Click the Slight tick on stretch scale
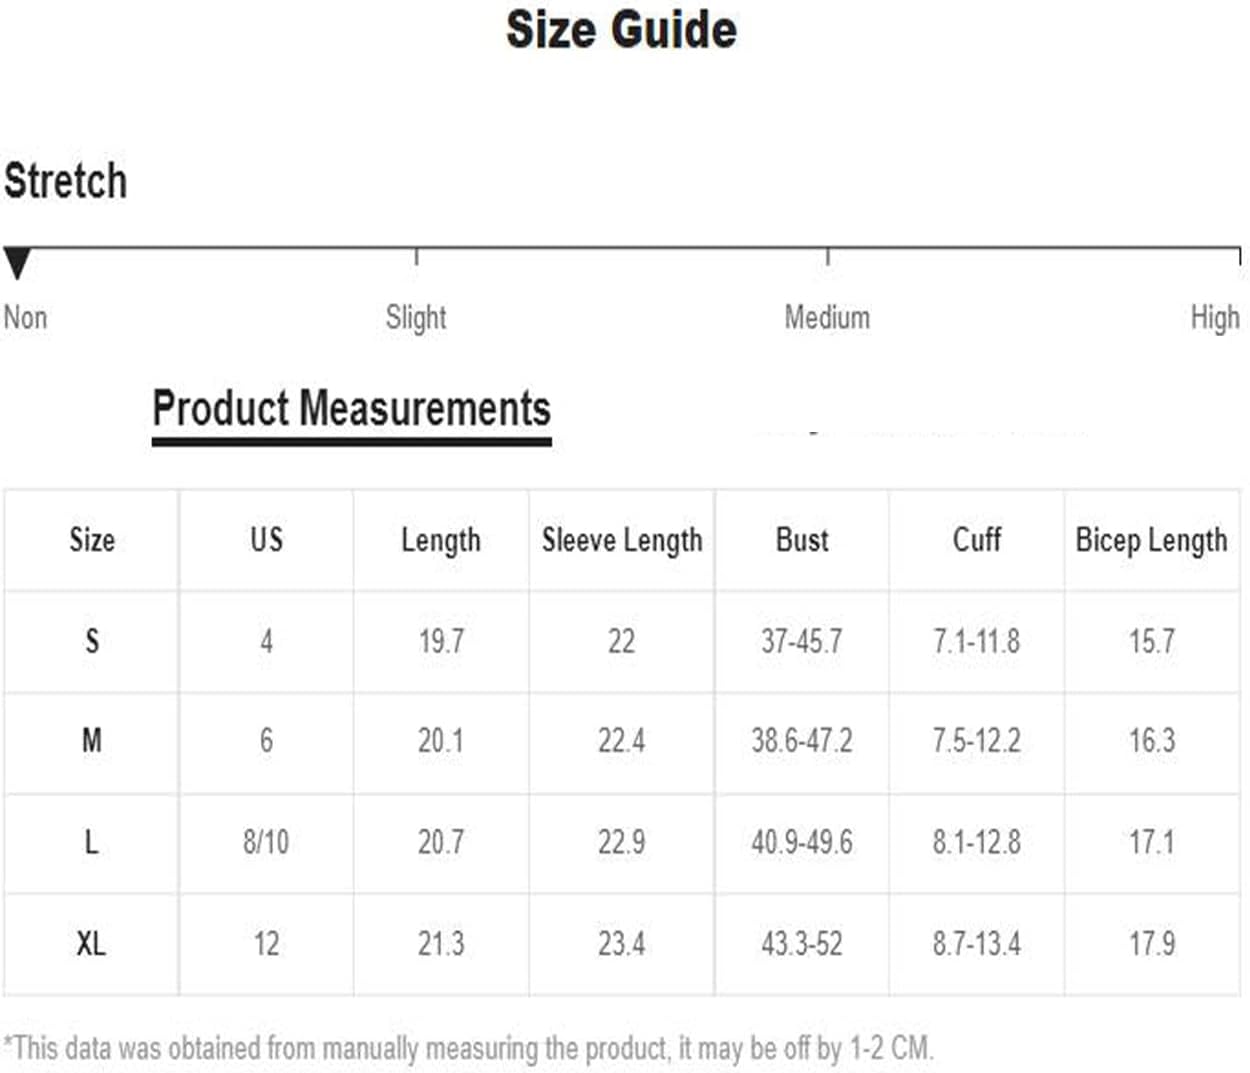This screenshot has height=1073, width=1250. [416, 256]
